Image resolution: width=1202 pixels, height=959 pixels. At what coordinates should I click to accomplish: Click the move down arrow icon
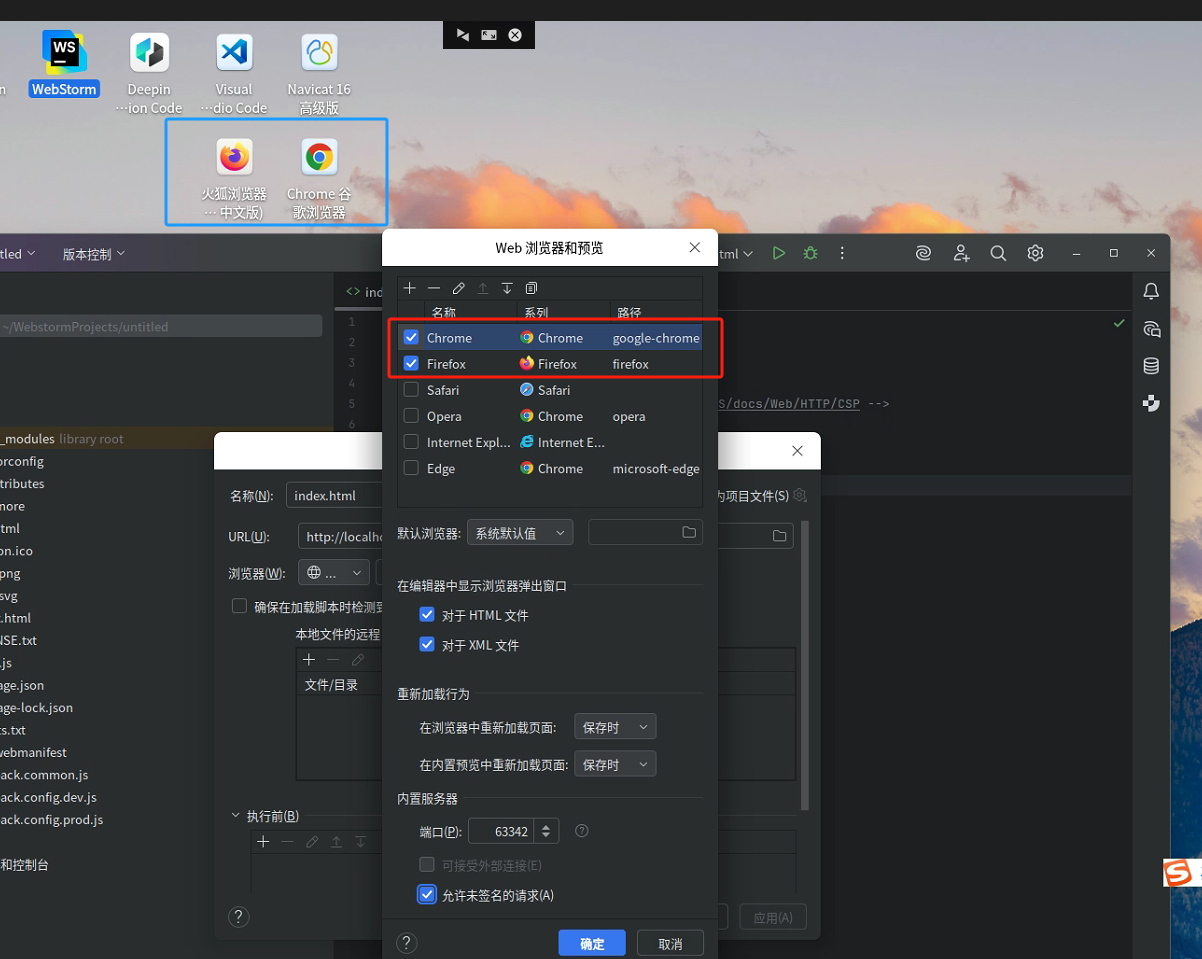507,288
